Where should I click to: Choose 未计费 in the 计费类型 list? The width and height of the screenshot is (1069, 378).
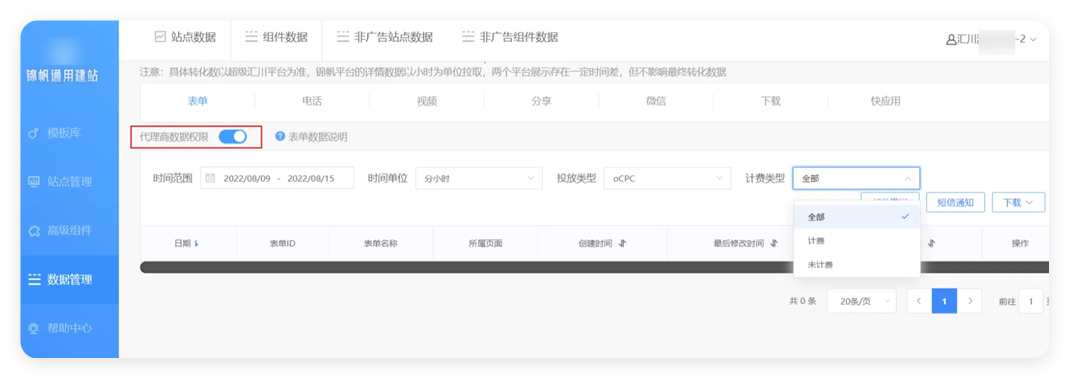point(857,264)
